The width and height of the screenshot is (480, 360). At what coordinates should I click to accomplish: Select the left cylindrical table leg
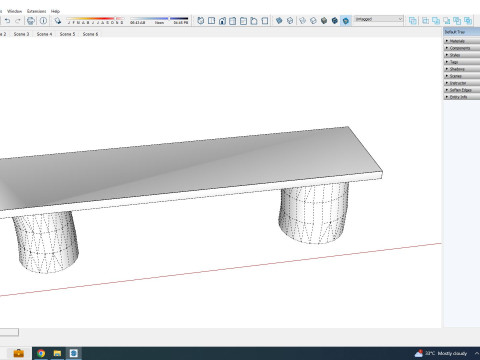click(x=46, y=242)
